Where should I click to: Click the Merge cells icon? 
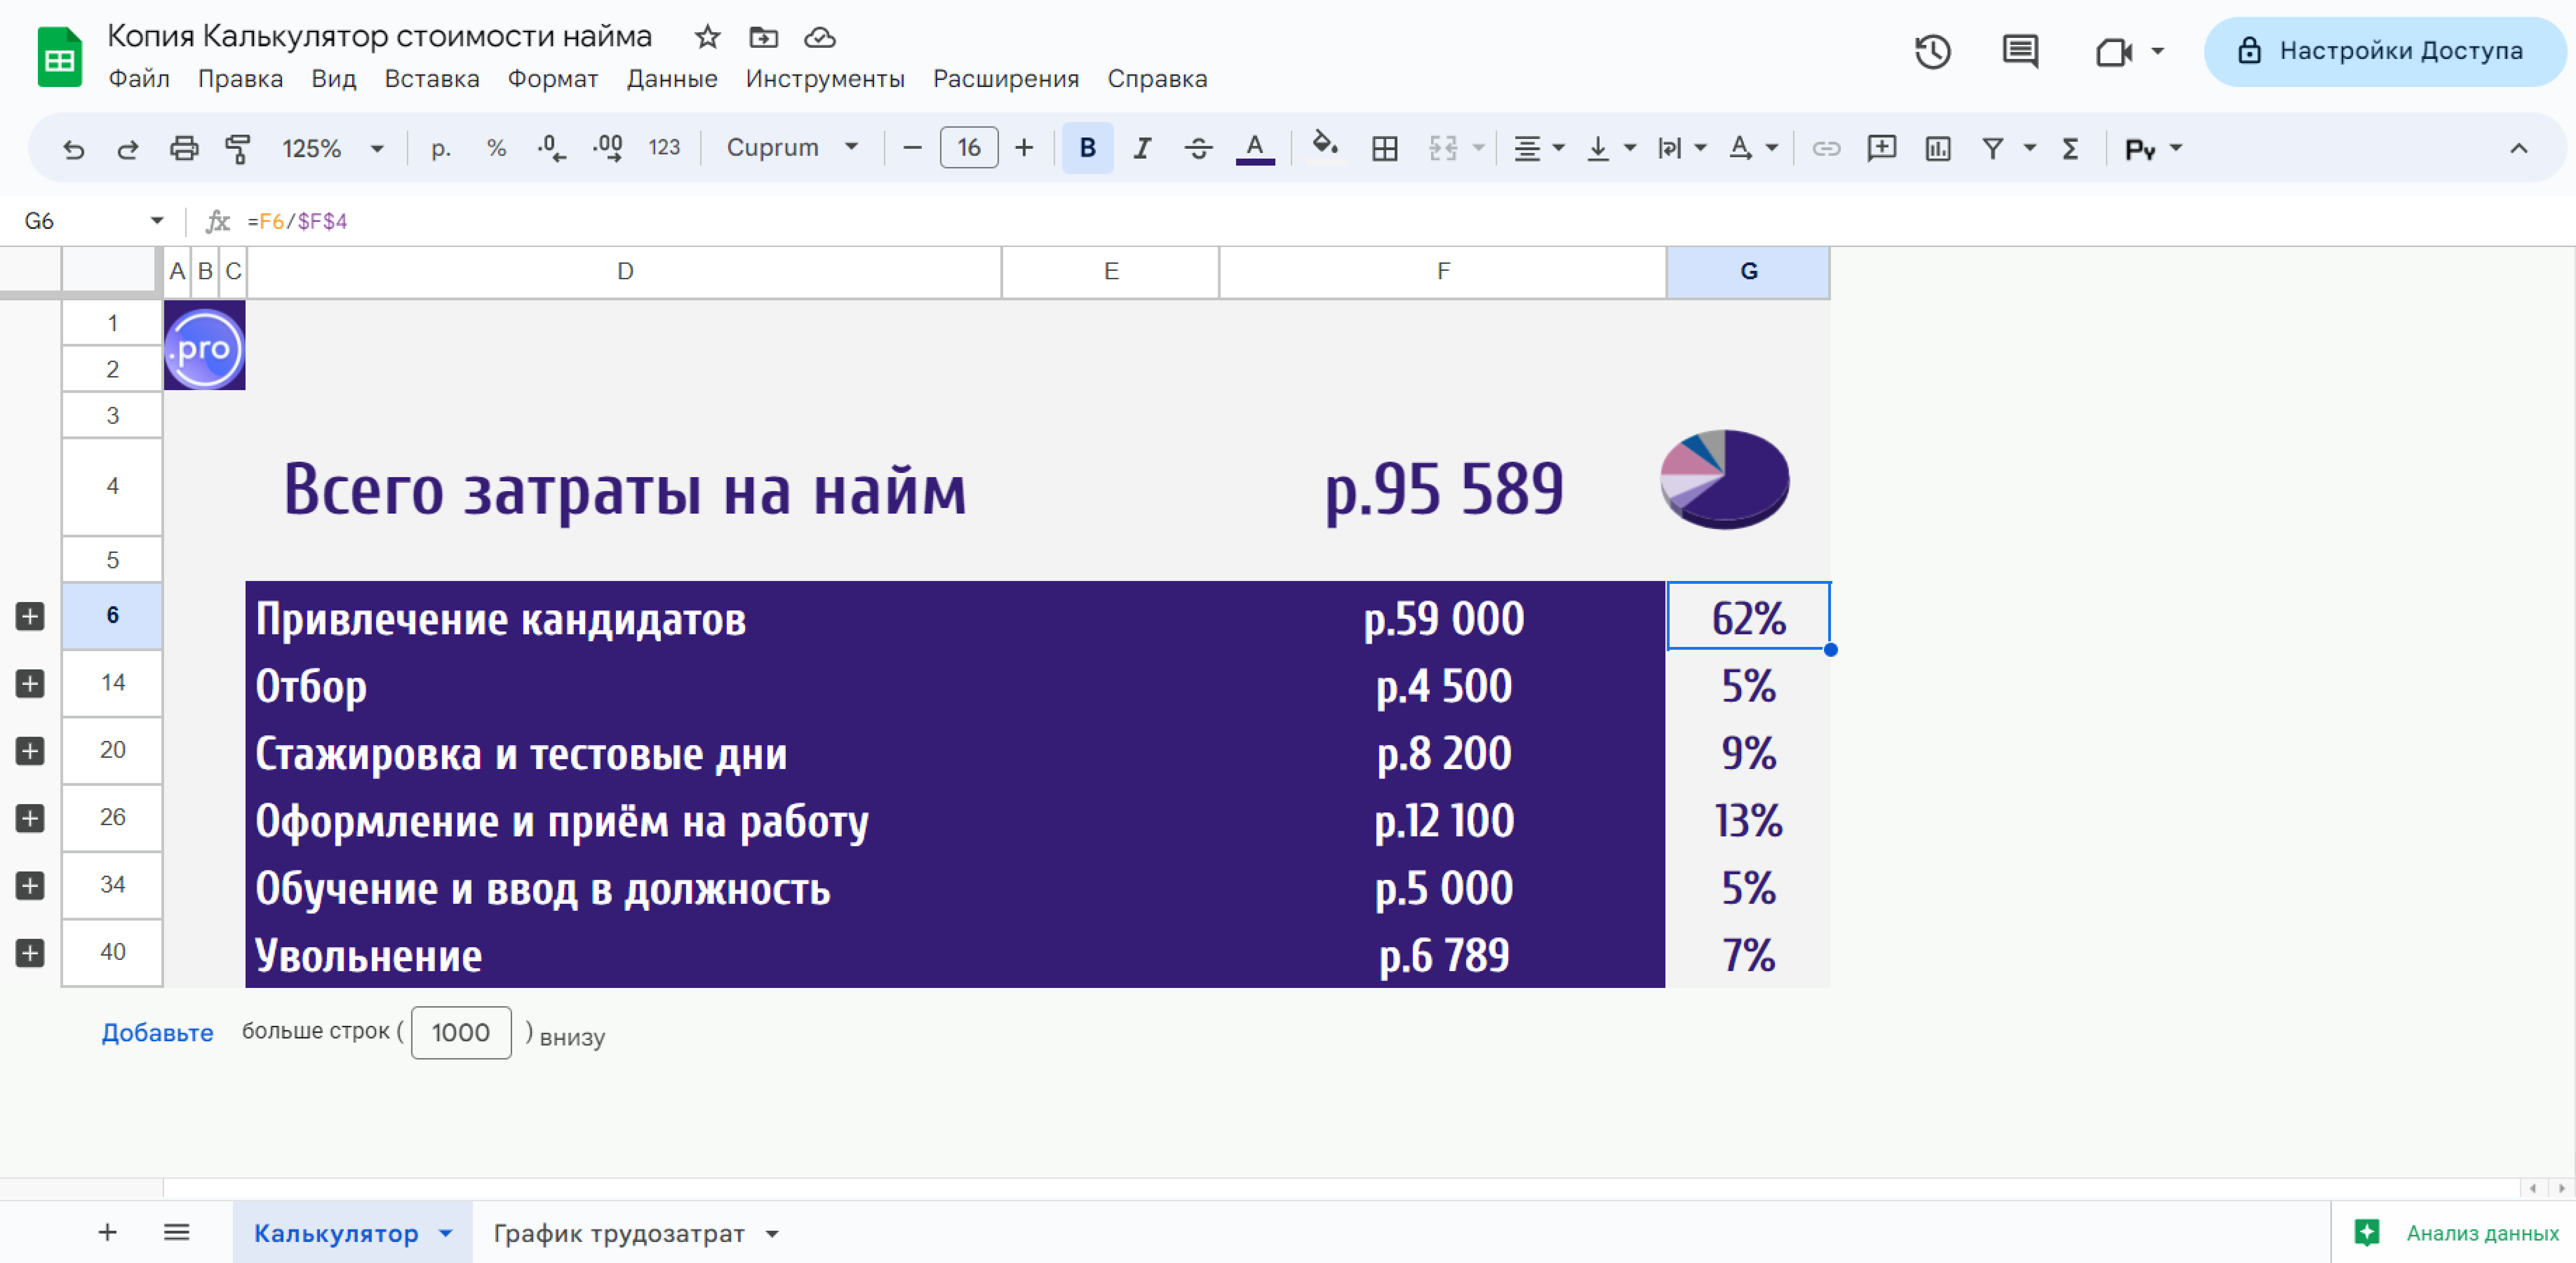[1443, 149]
